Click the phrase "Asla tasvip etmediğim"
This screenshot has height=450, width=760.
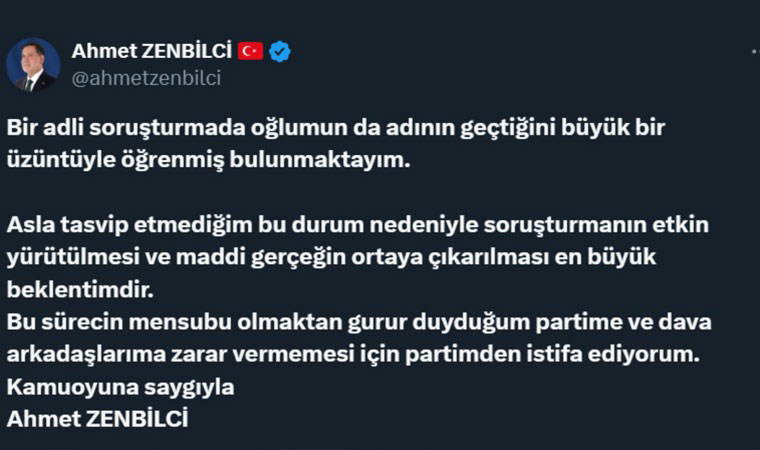coord(104,223)
